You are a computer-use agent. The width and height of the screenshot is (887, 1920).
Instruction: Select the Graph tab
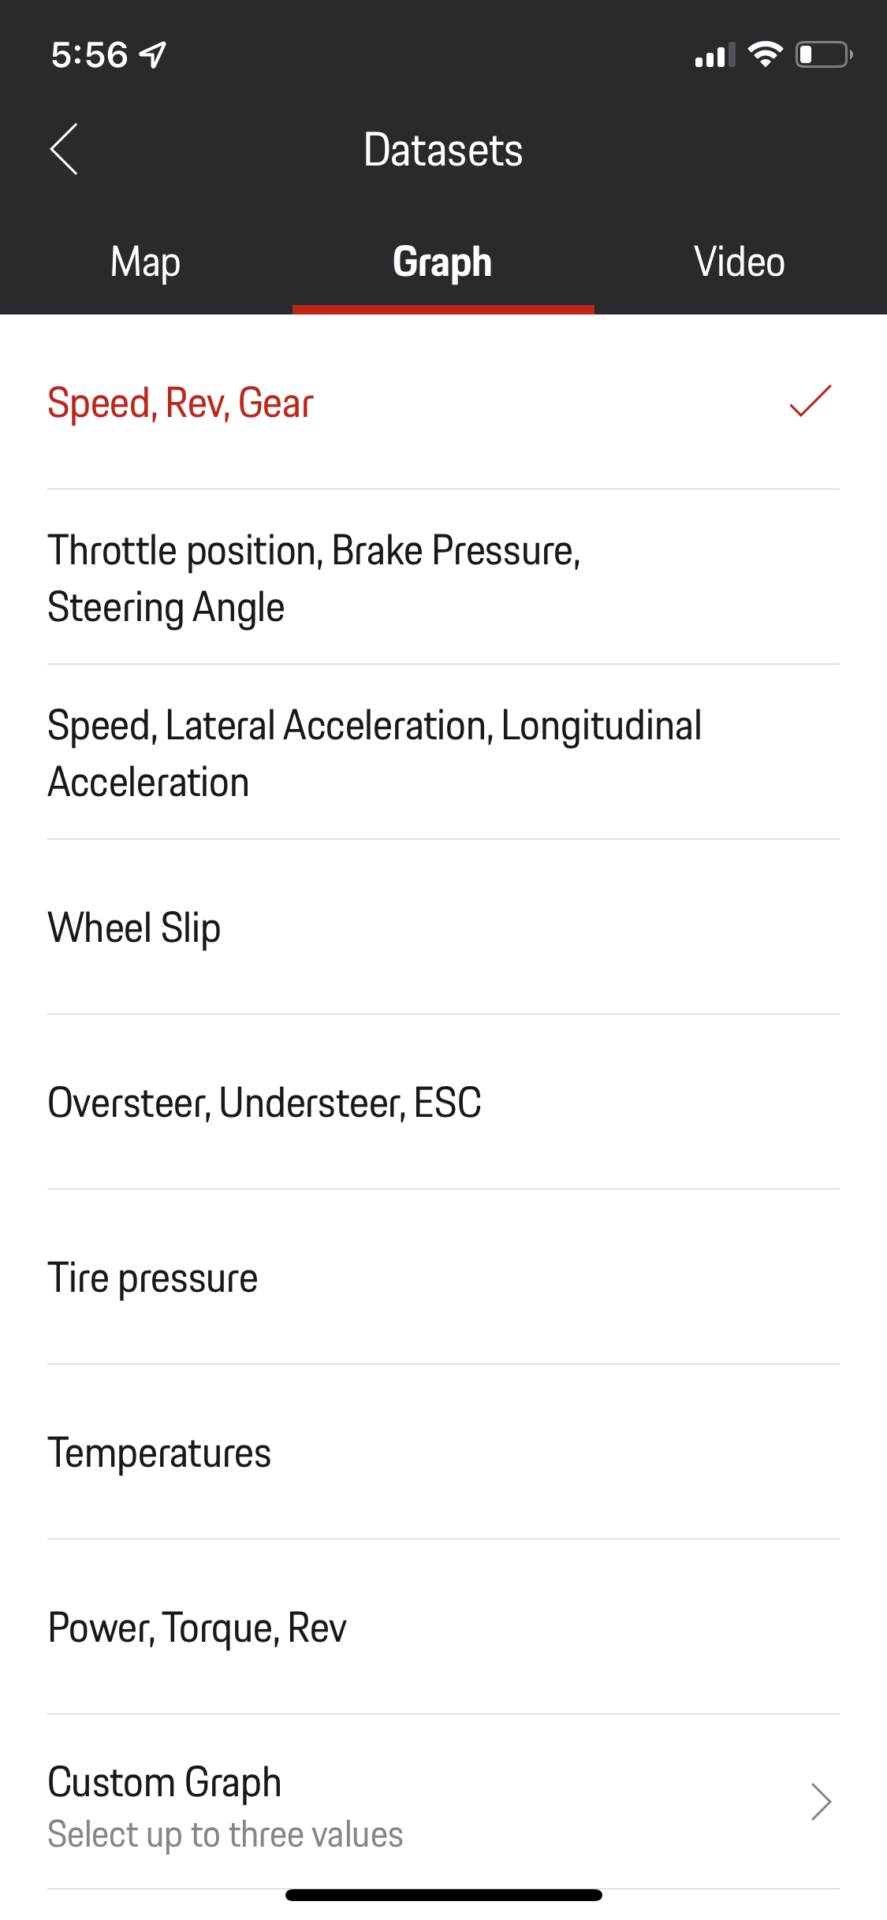click(x=442, y=262)
